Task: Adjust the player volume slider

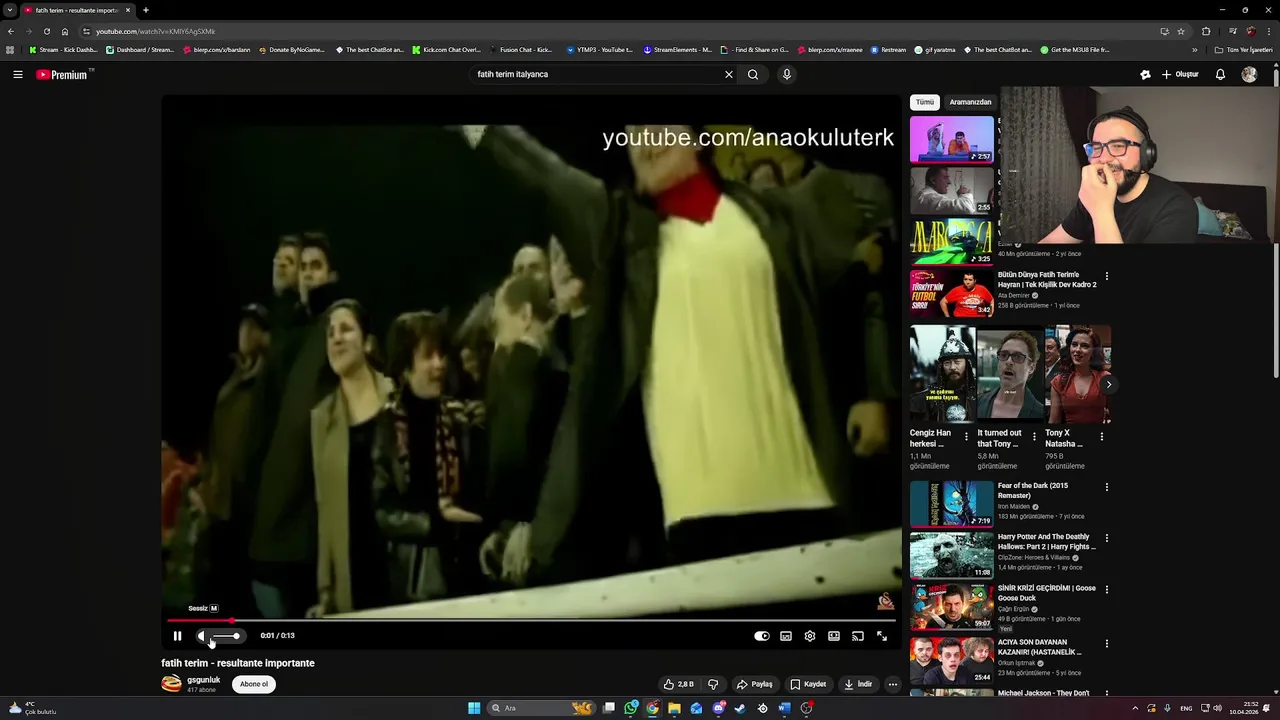Action: click(x=227, y=636)
